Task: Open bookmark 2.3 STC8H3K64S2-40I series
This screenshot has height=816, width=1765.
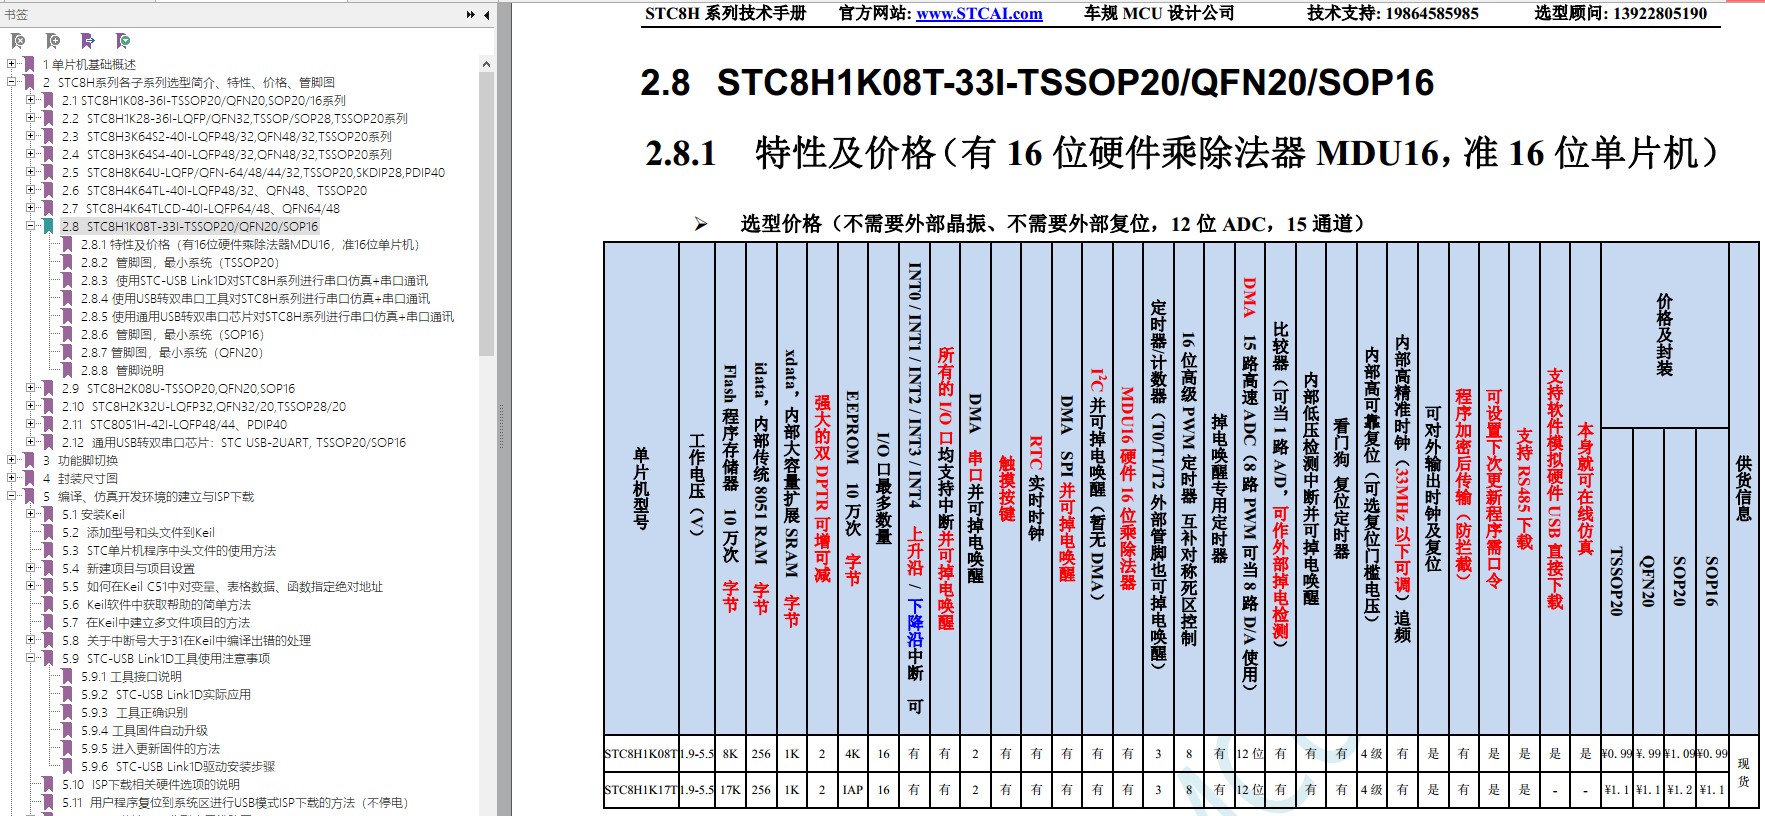Action: [227, 136]
